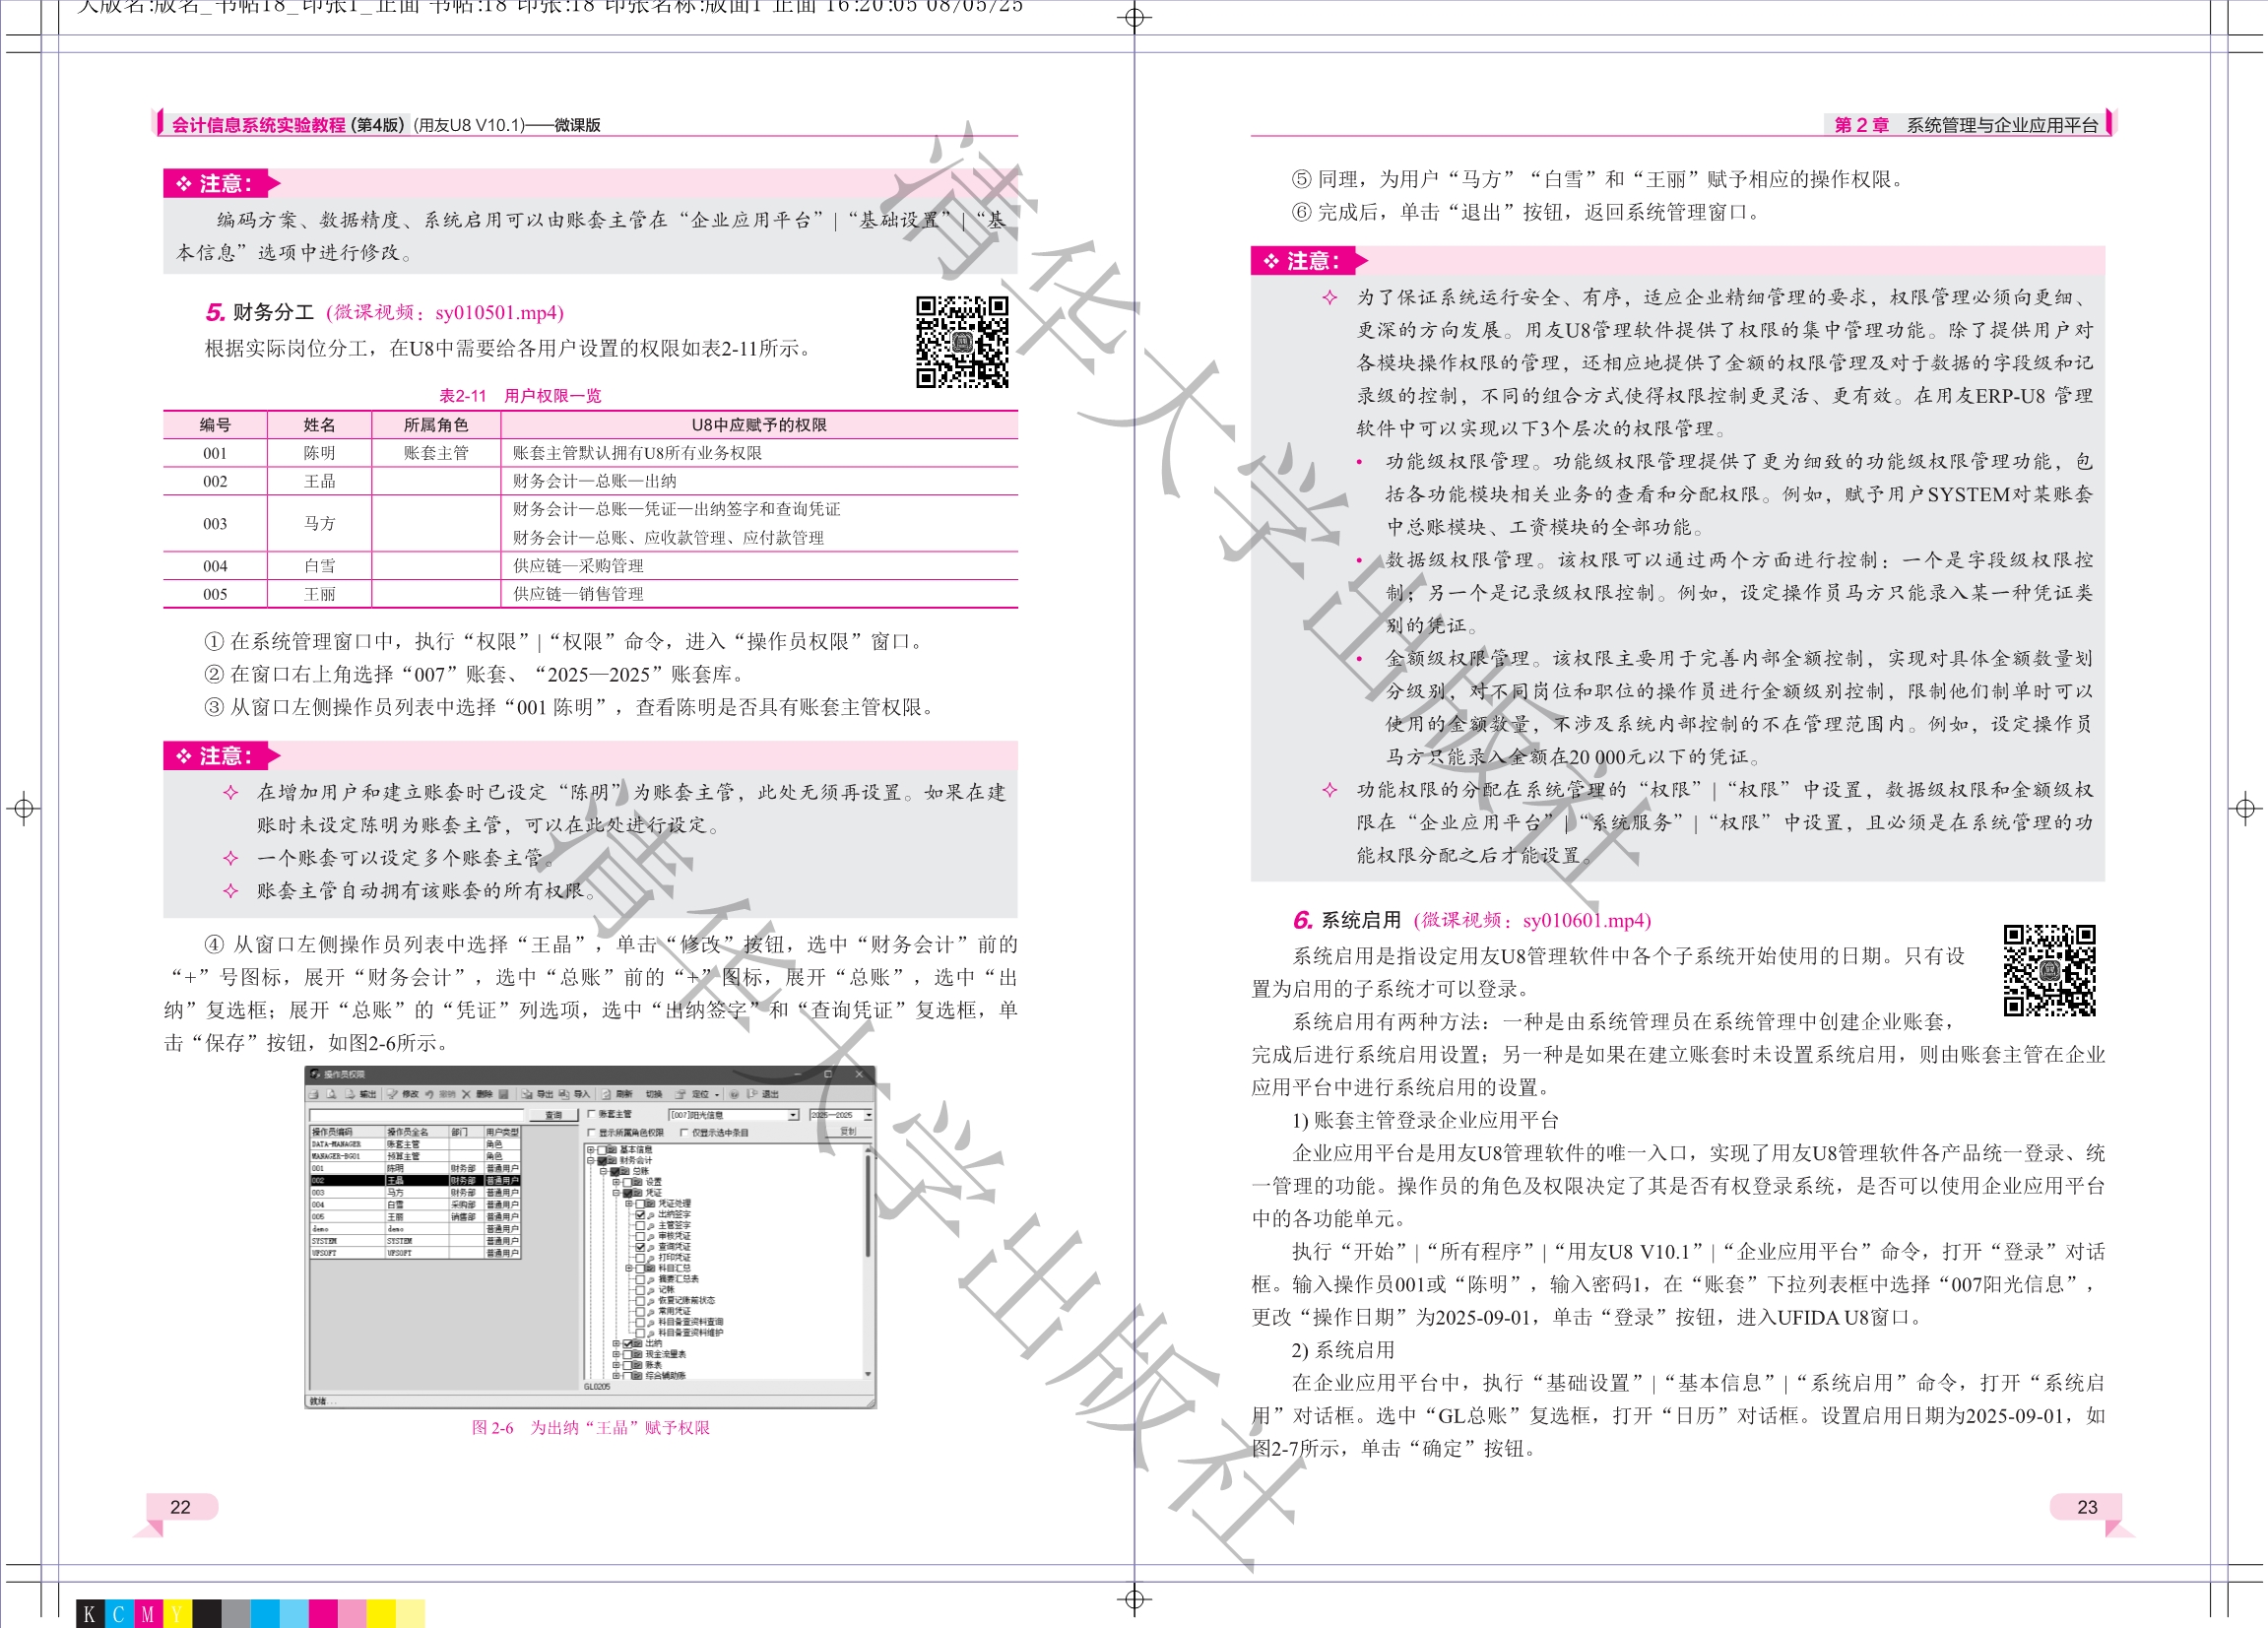Screen dimensions: 2268x1628
Task: Open the [007]阳光信息 account dropdown
Action: click(x=793, y=1115)
